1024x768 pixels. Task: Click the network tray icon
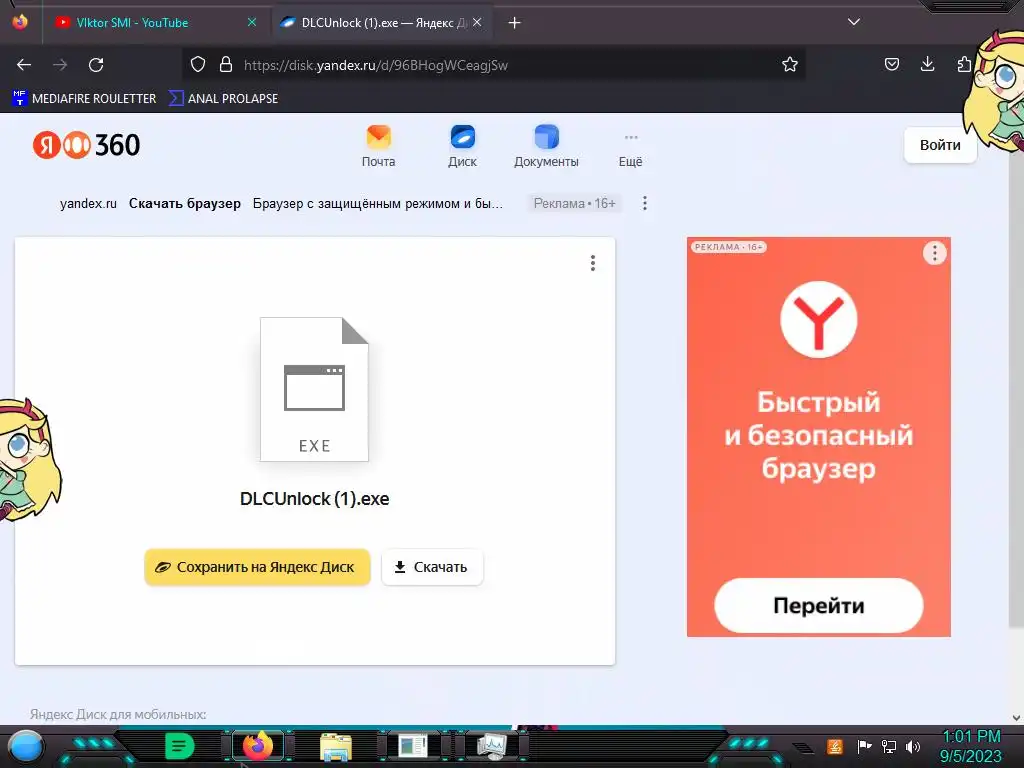pyautogui.click(x=889, y=746)
